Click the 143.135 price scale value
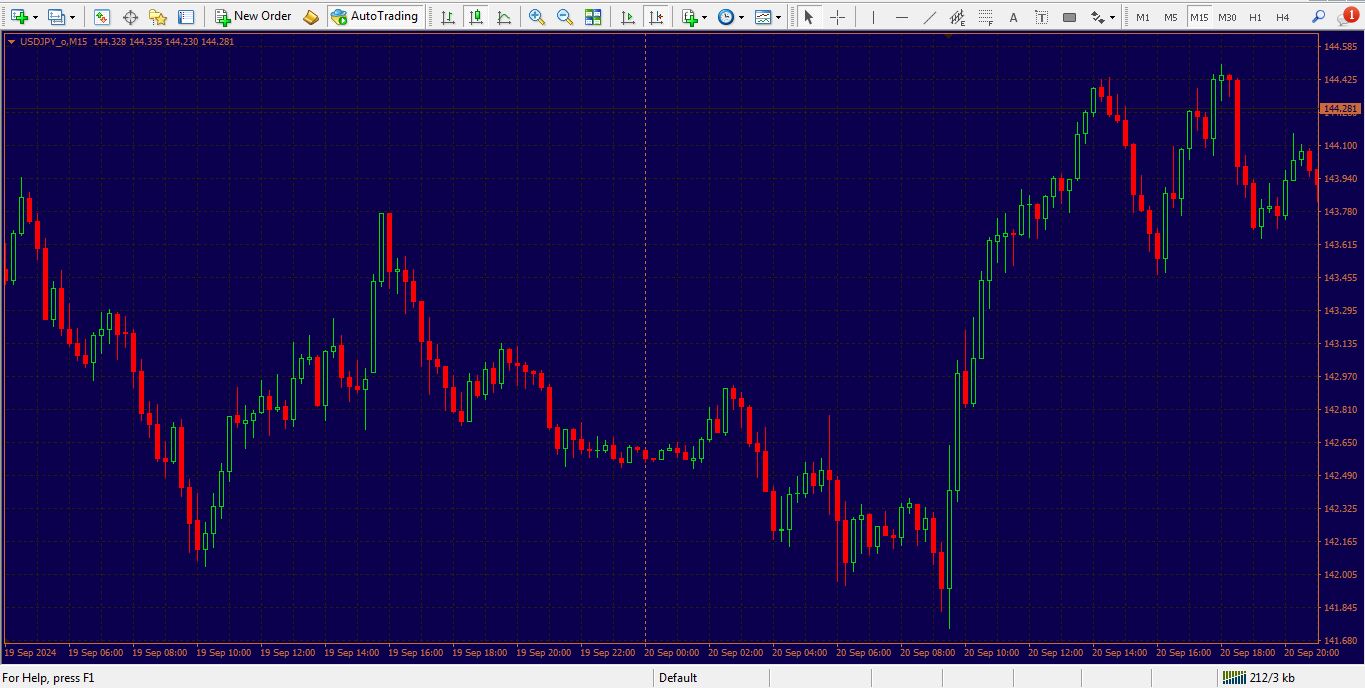 click(x=1340, y=344)
